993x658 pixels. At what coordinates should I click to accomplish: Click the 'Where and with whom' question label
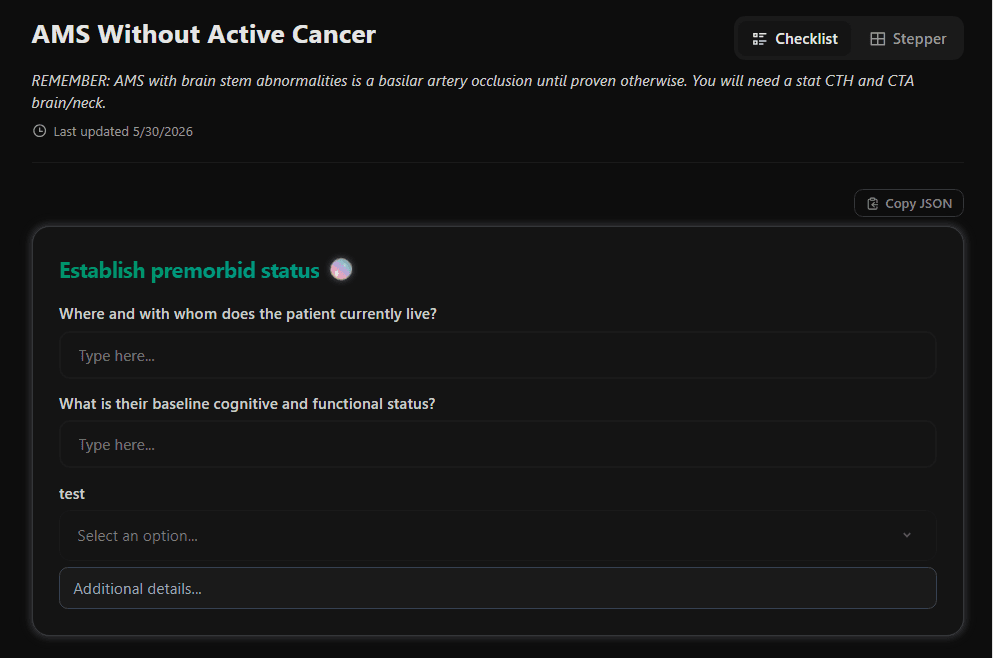tap(248, 314)
